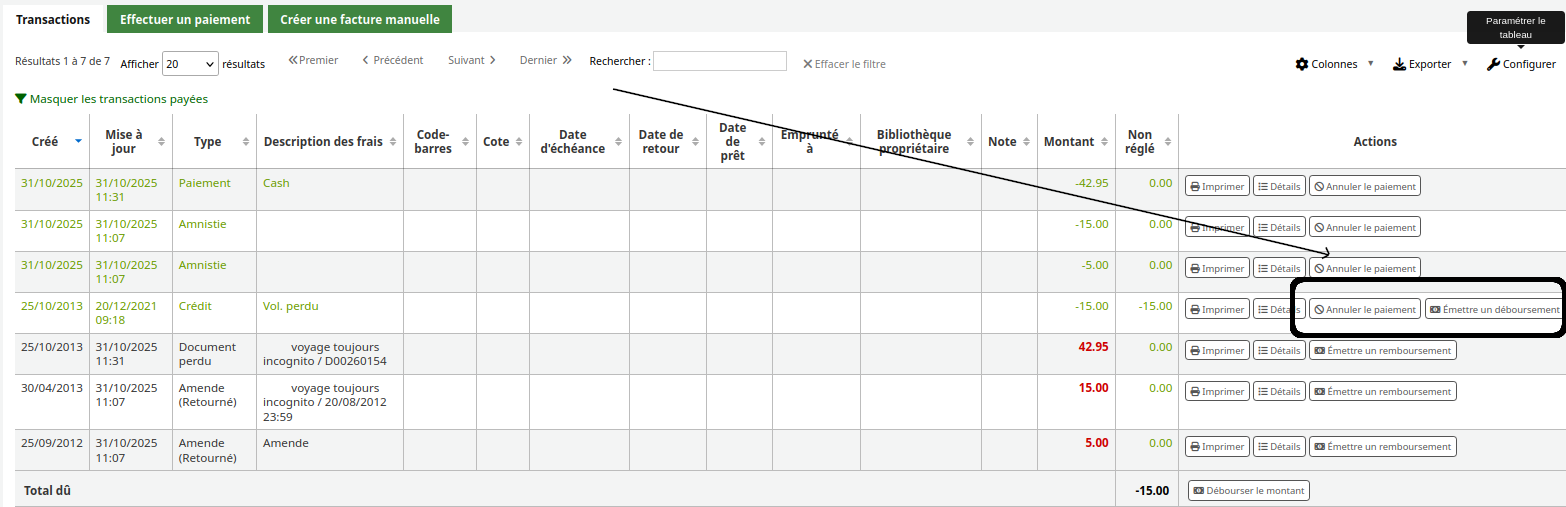Click in the Rechercher search field
The height and width of the screenshot is (507, 1566).
click(x=719, y=61)
